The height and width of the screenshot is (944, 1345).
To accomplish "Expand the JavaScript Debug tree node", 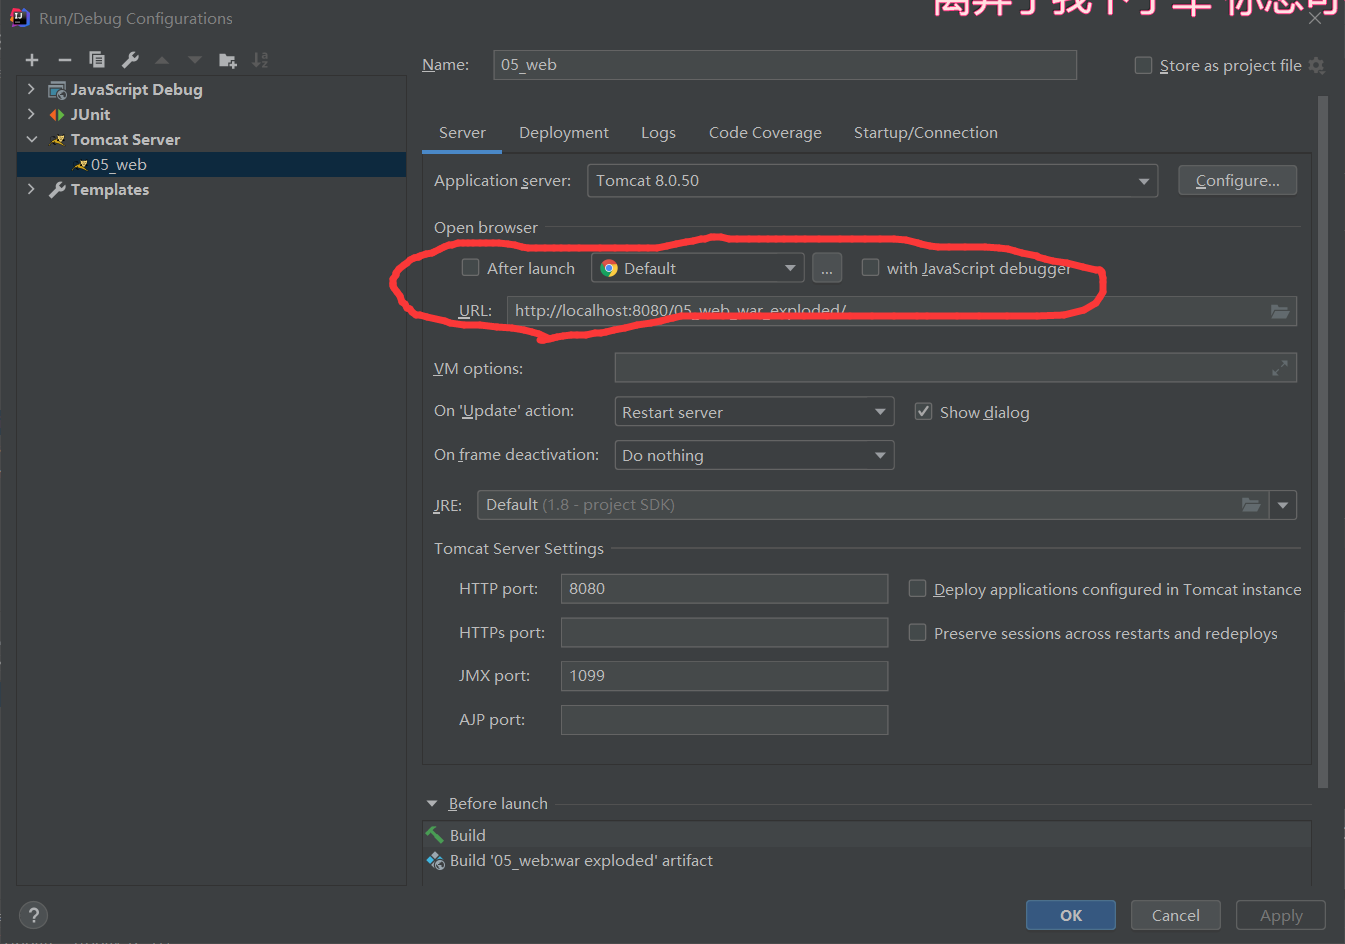I will (x=31, y=90).
